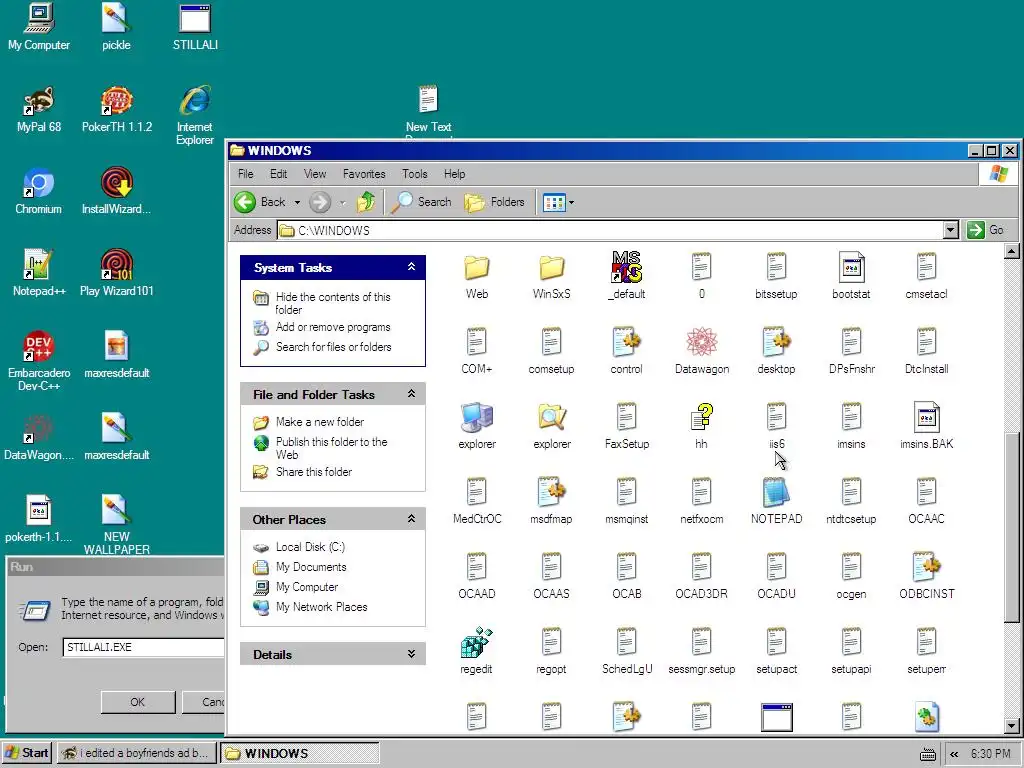Image resolution: width=1024 pixels, height=768 pixels.
Task: Collapse the File and Folder Tasks panel
Action: click(x=411, y=394)
